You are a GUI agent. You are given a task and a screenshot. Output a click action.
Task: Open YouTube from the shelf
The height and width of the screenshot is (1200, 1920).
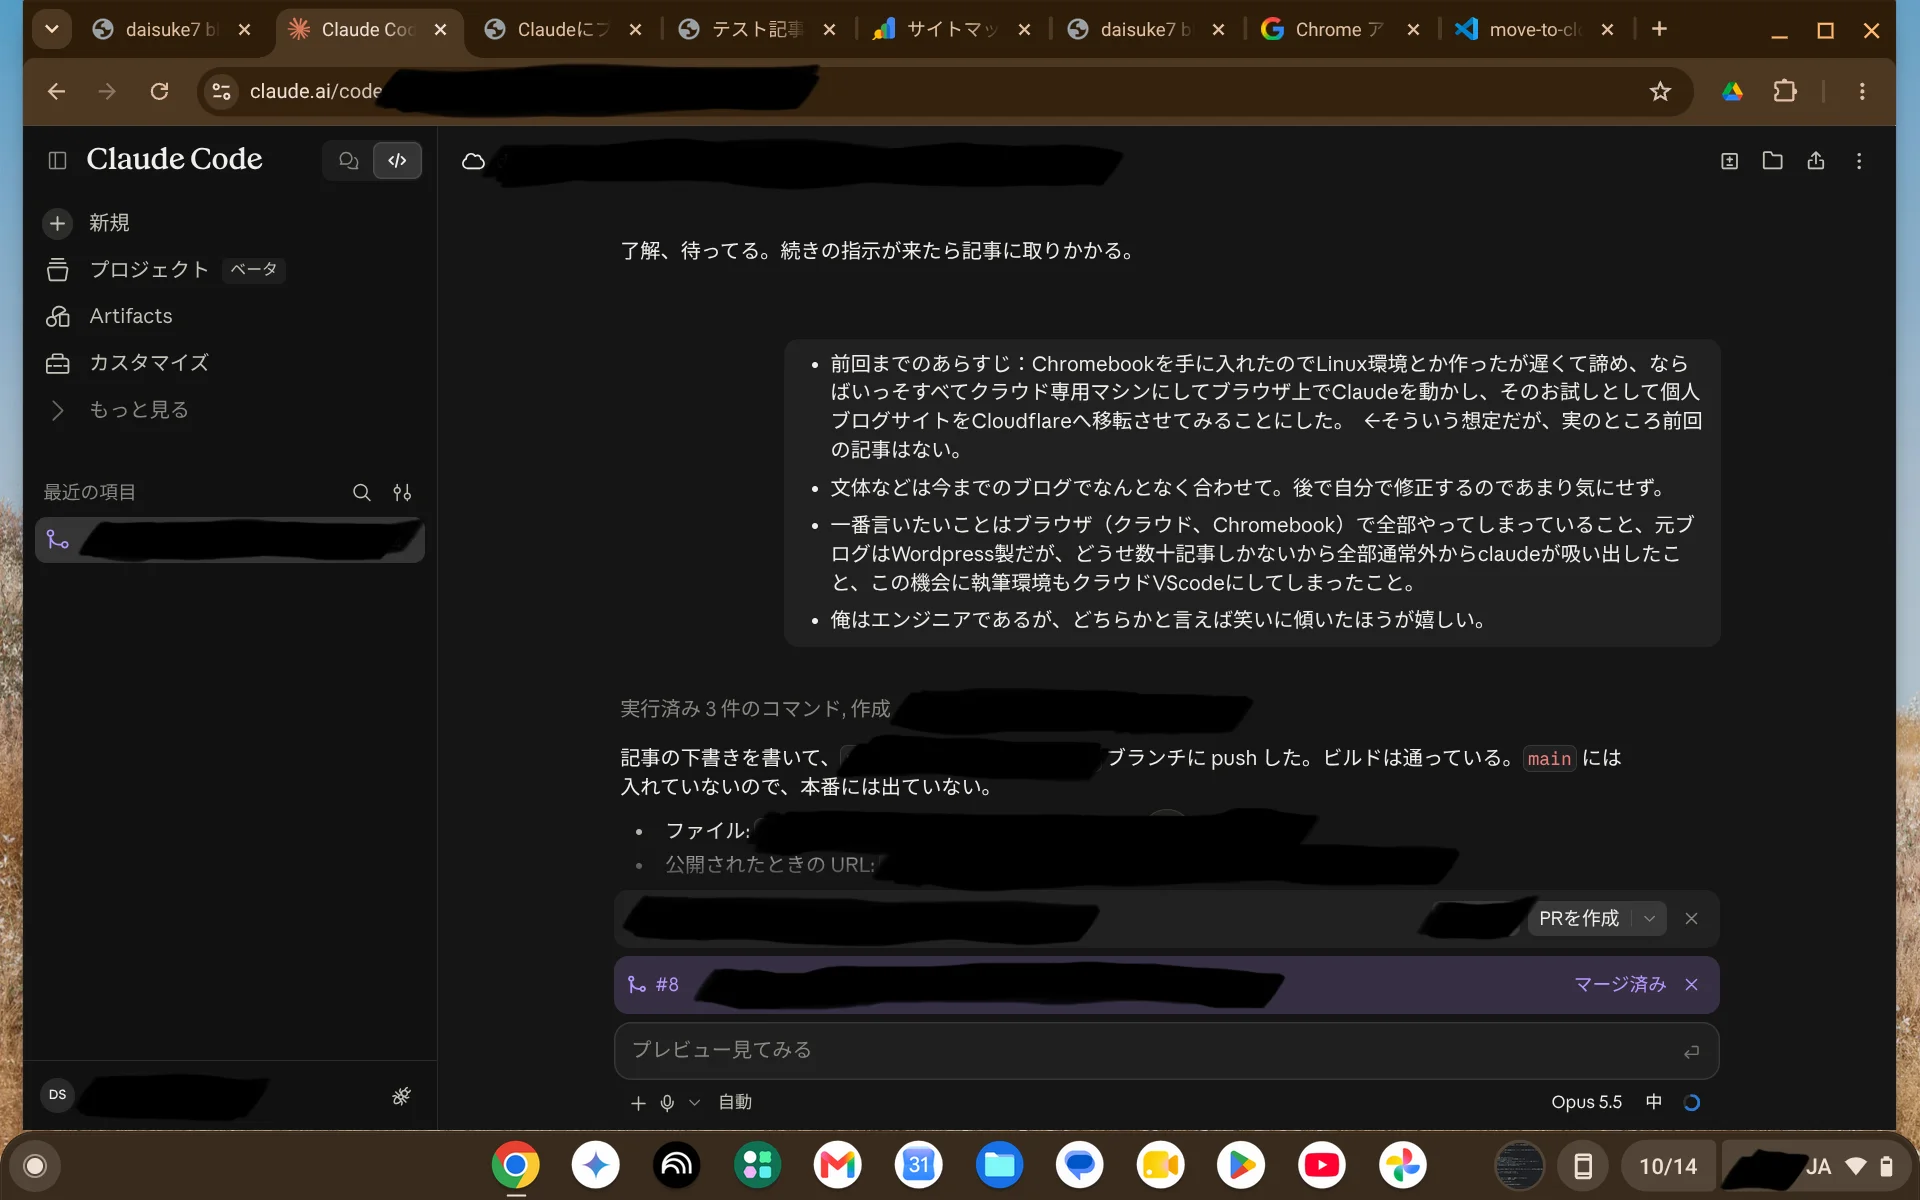coord(1322,1165)
